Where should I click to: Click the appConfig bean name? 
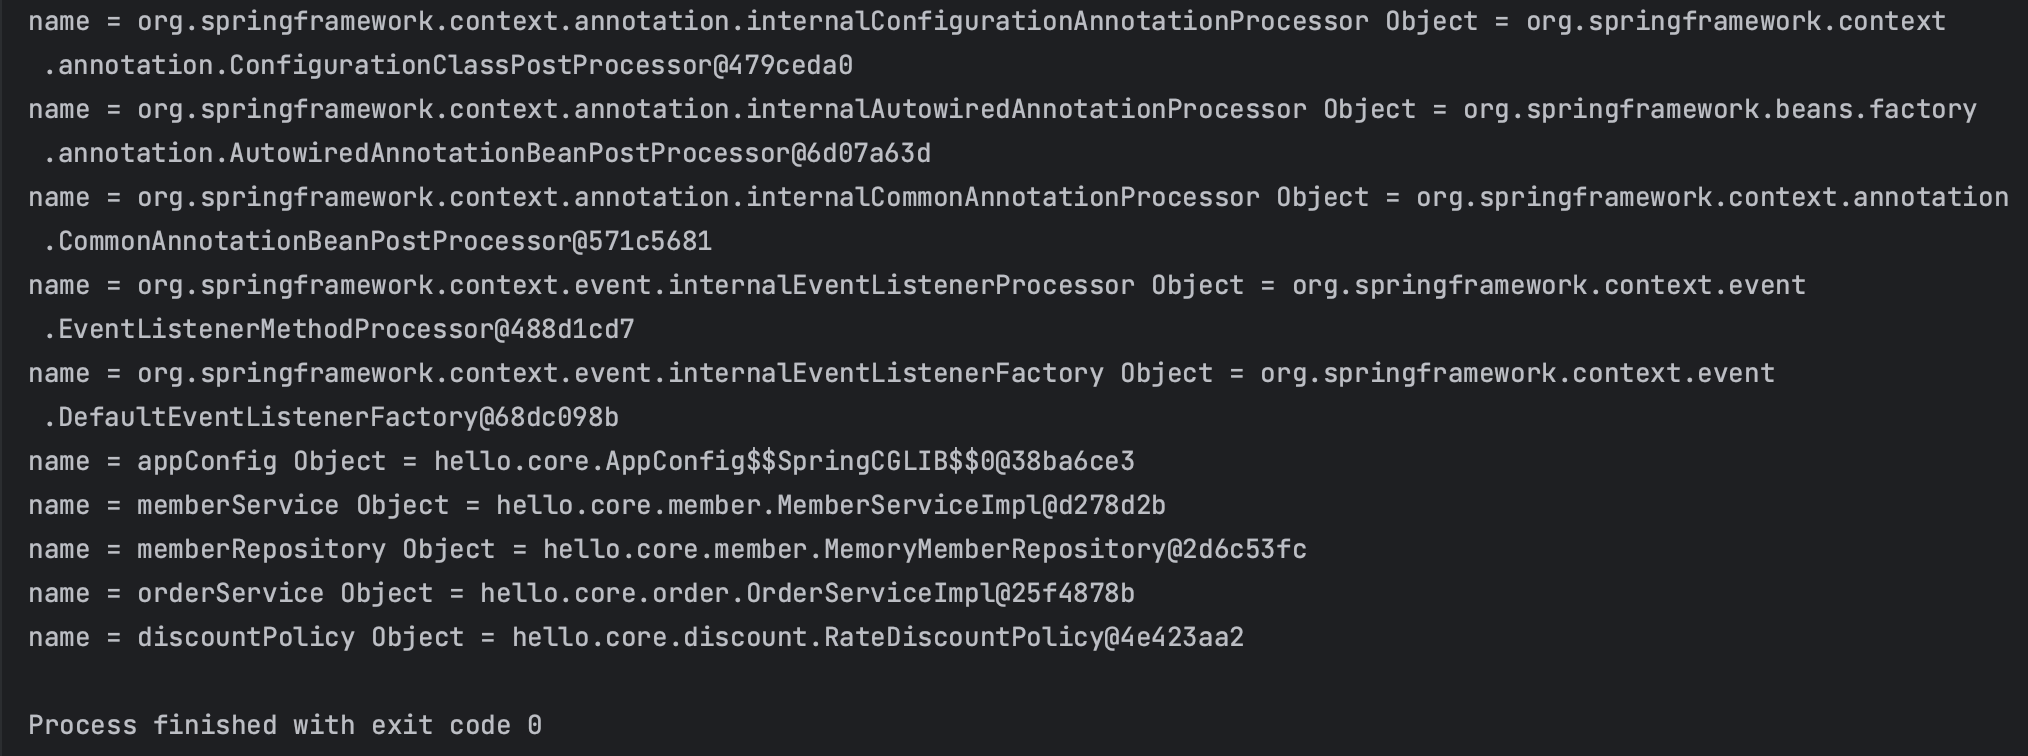[207, 461]
